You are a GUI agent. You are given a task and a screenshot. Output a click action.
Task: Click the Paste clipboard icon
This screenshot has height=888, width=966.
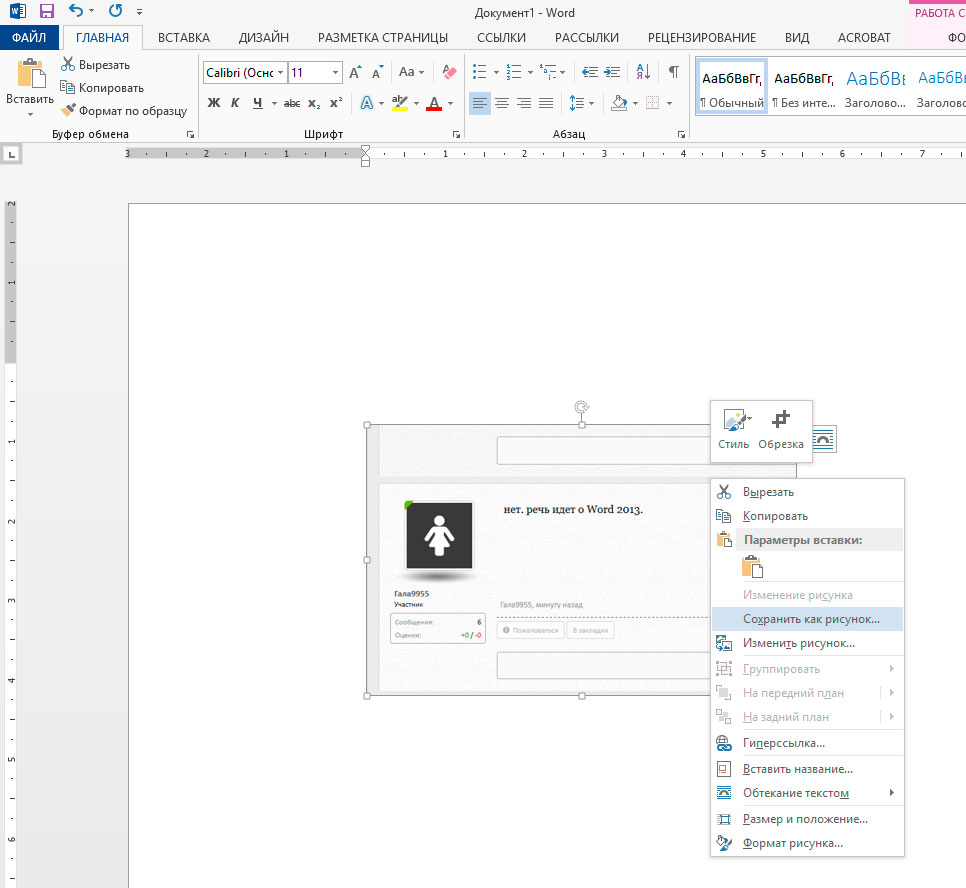click(30, 74)
